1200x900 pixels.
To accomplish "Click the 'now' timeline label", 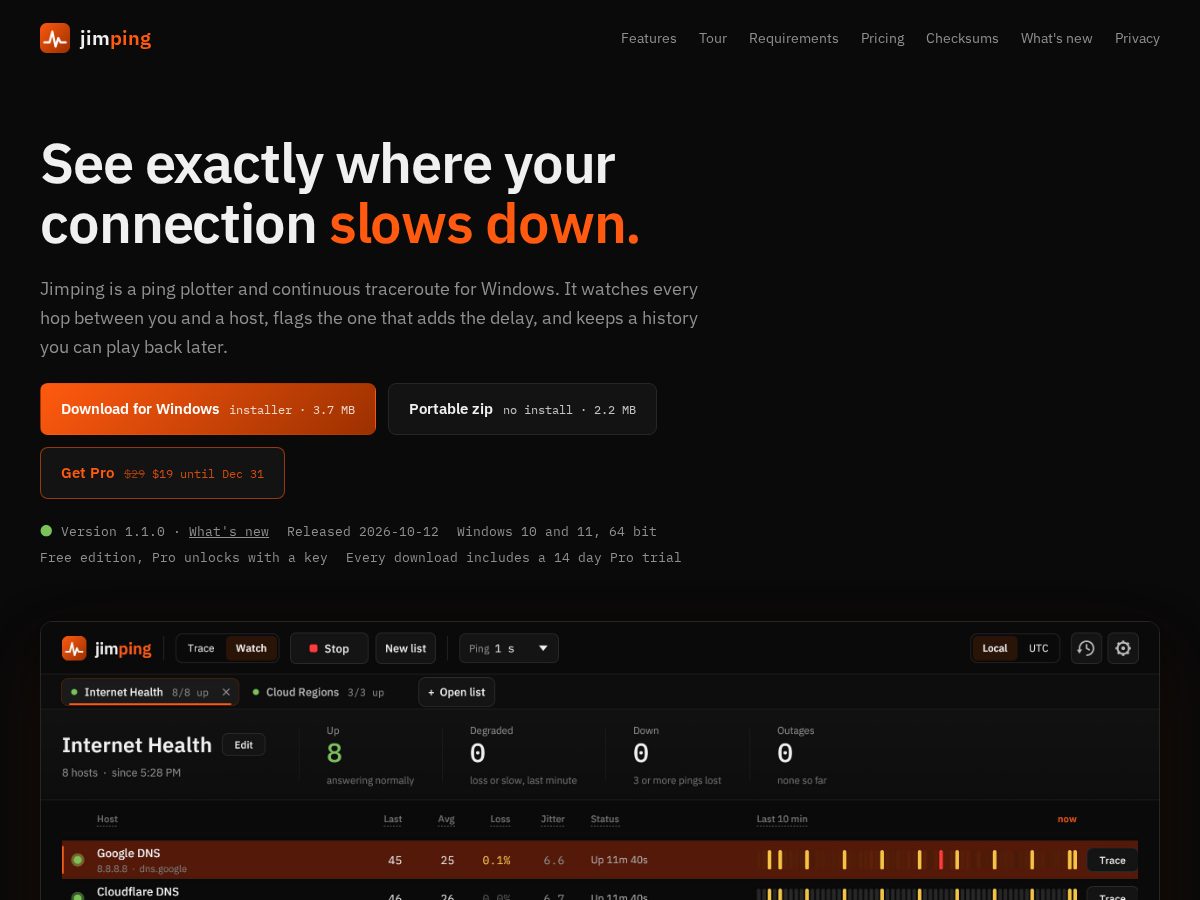I will [1067, 819].
